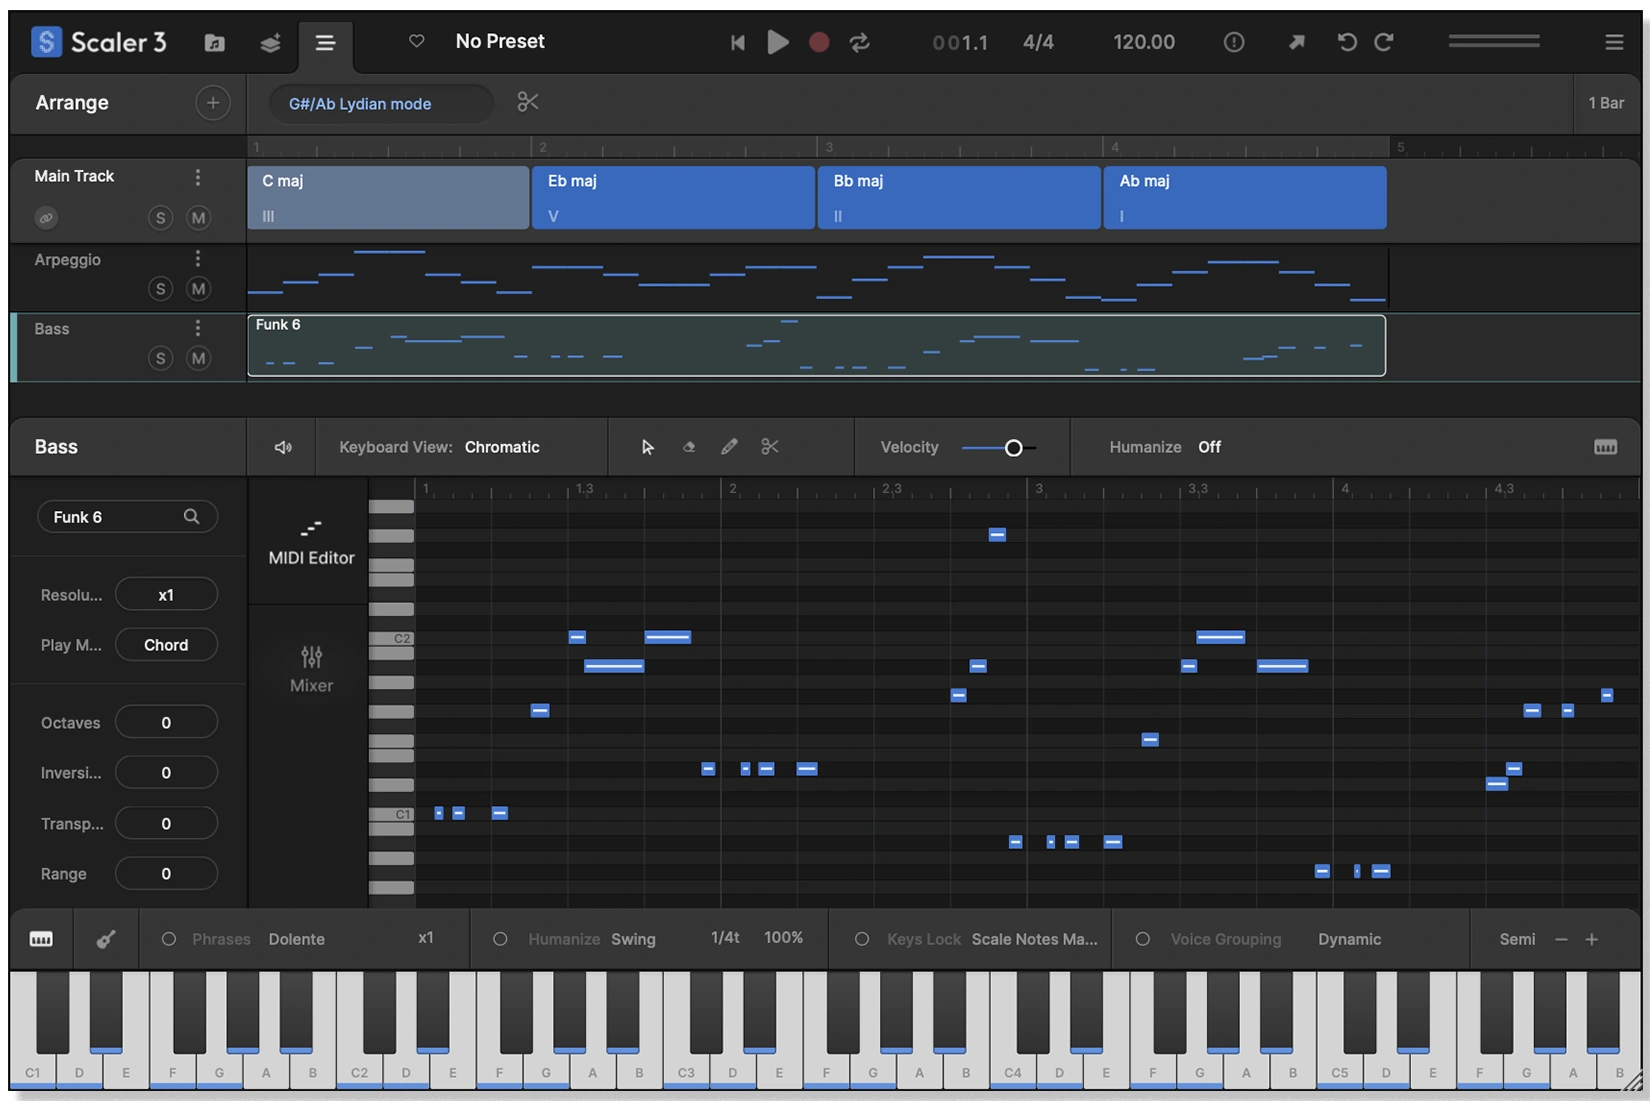Mute the Bass track

[198, 358]
